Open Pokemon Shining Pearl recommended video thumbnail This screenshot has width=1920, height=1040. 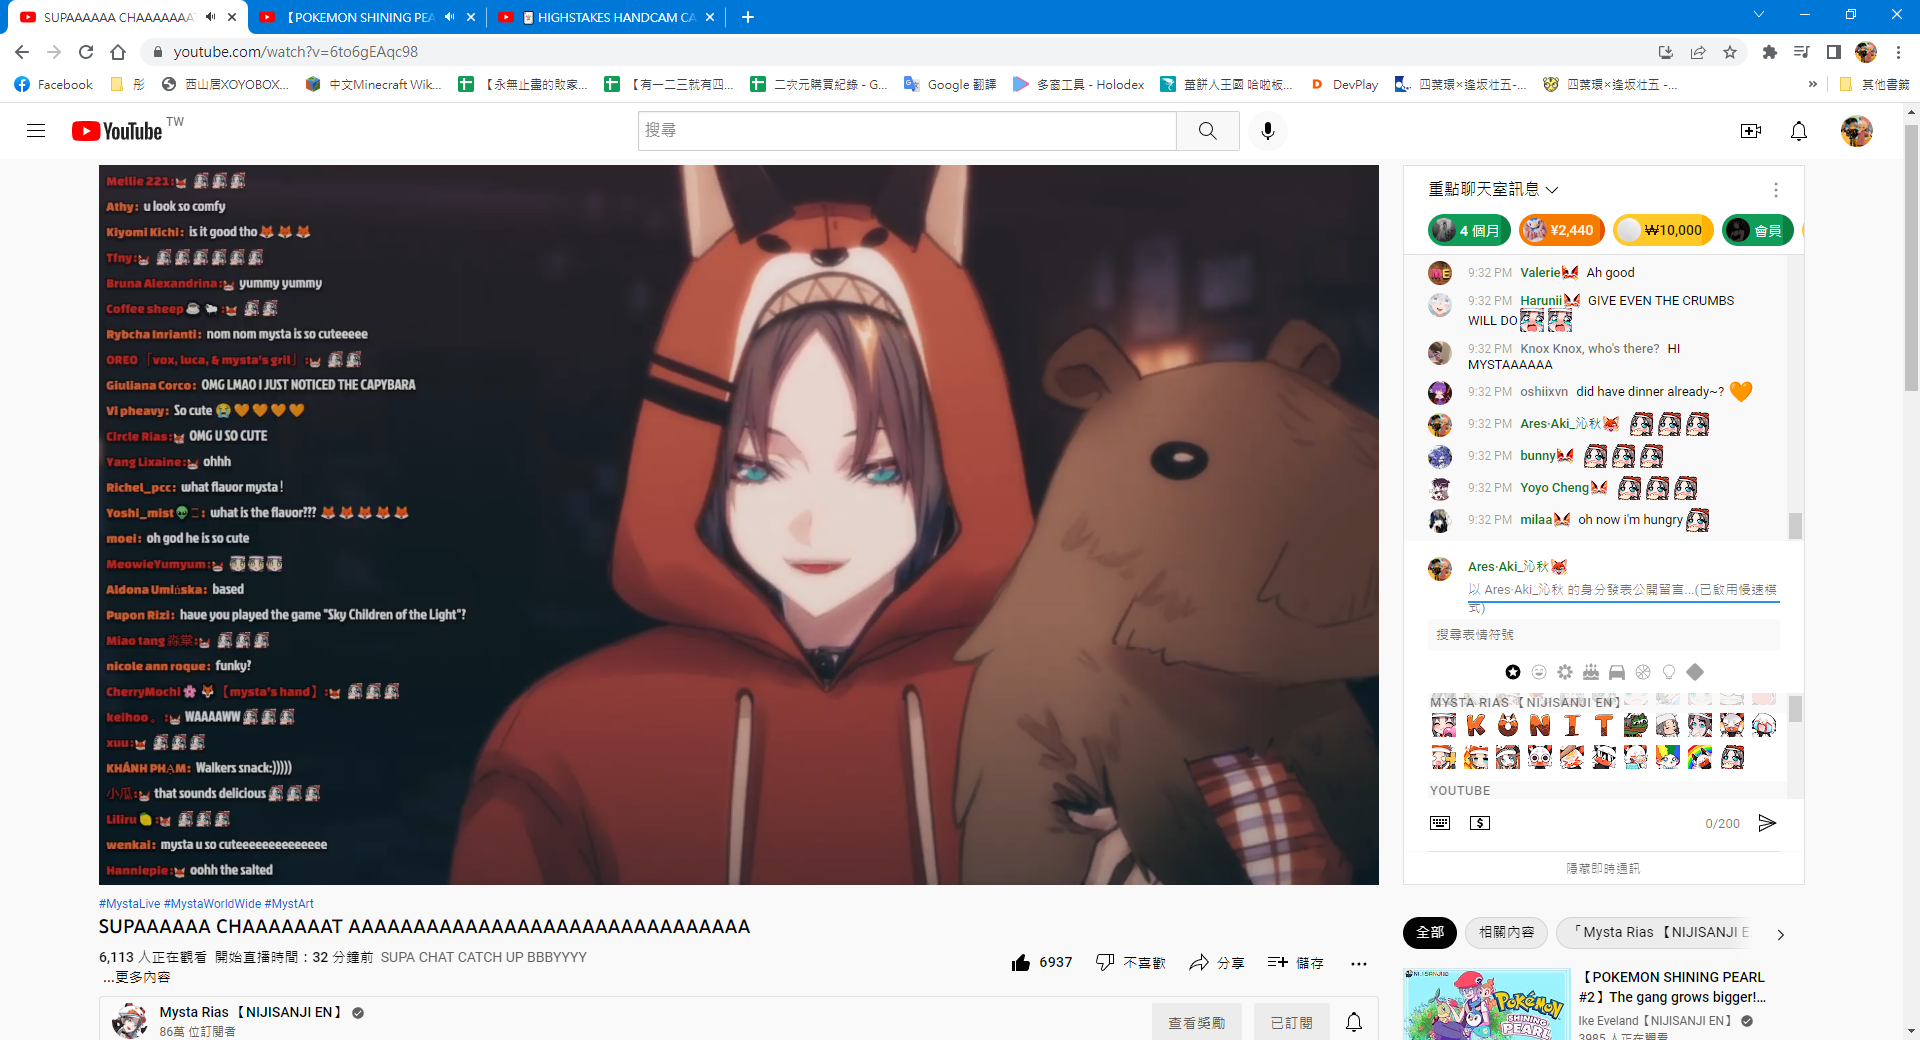[x=1487, y=1004]
